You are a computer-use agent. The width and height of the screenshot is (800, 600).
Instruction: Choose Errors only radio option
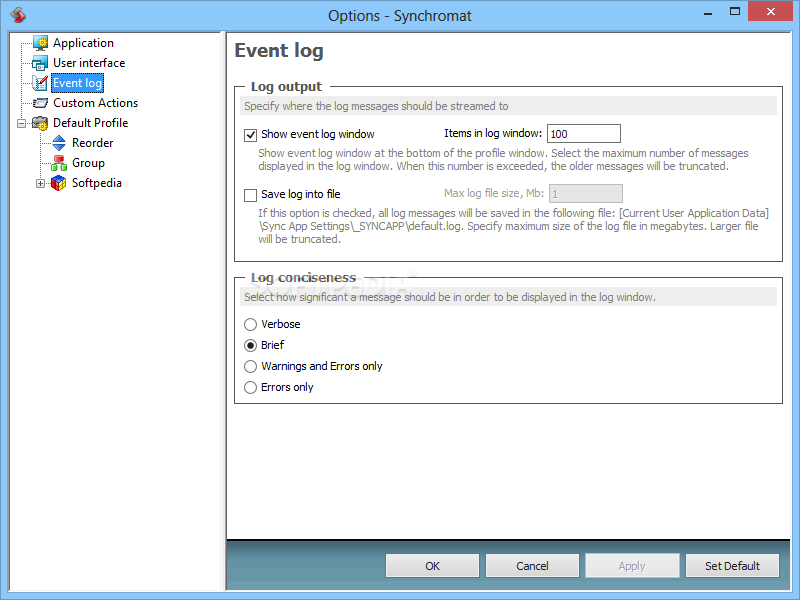point(251,387)
